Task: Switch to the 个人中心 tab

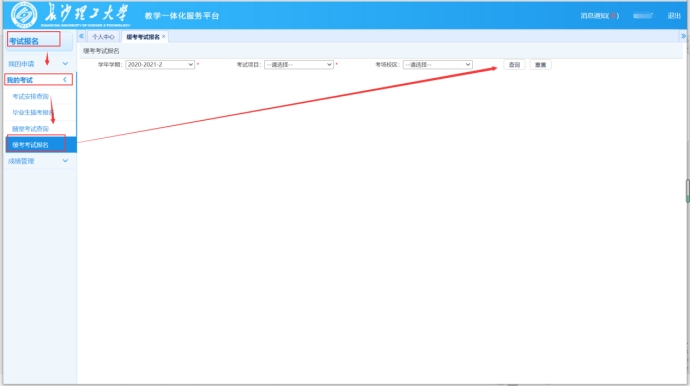Action: 103,37
